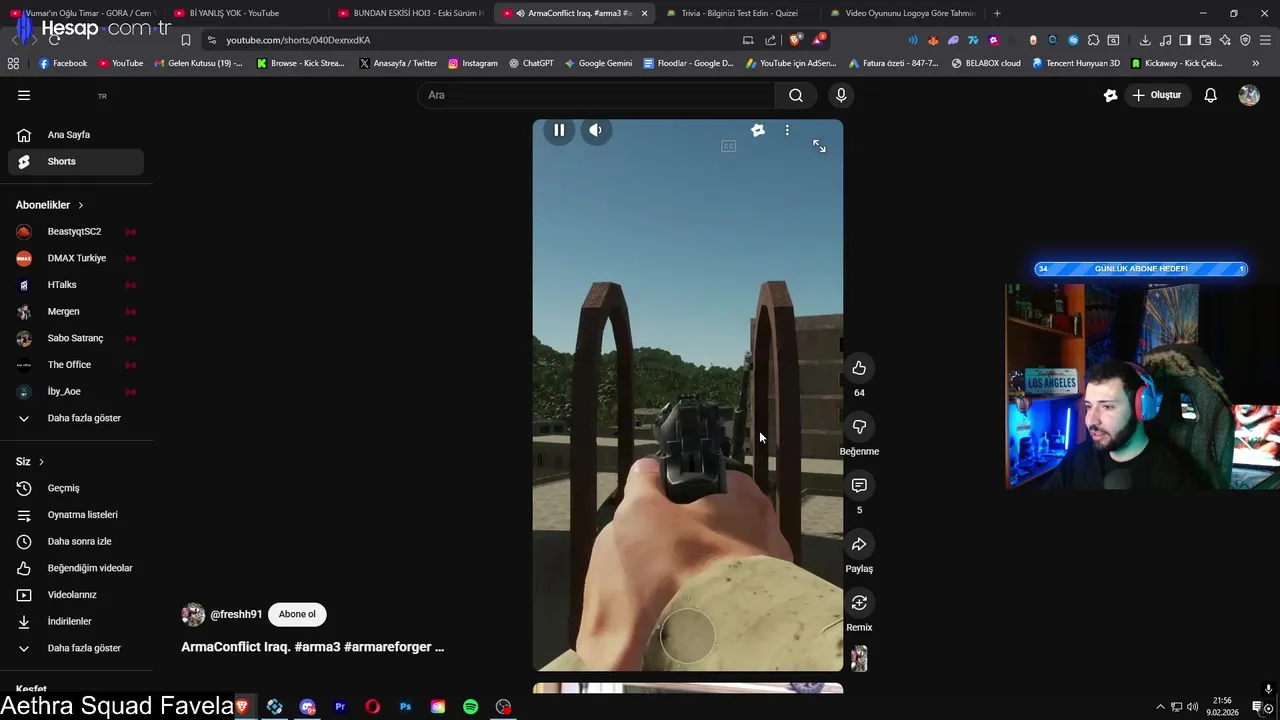Open Geçmiş history
This screenshot has height=720, width=1280.
click(x=76, y=488)
